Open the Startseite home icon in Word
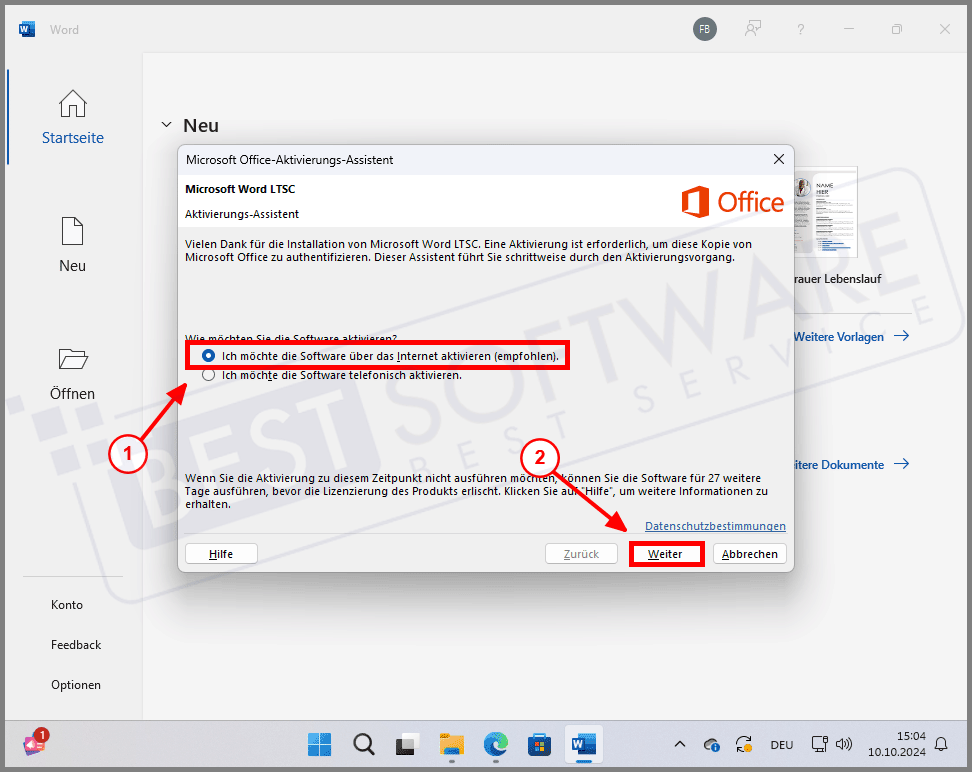This screenshot has height=772, width=972. [73, 104]
